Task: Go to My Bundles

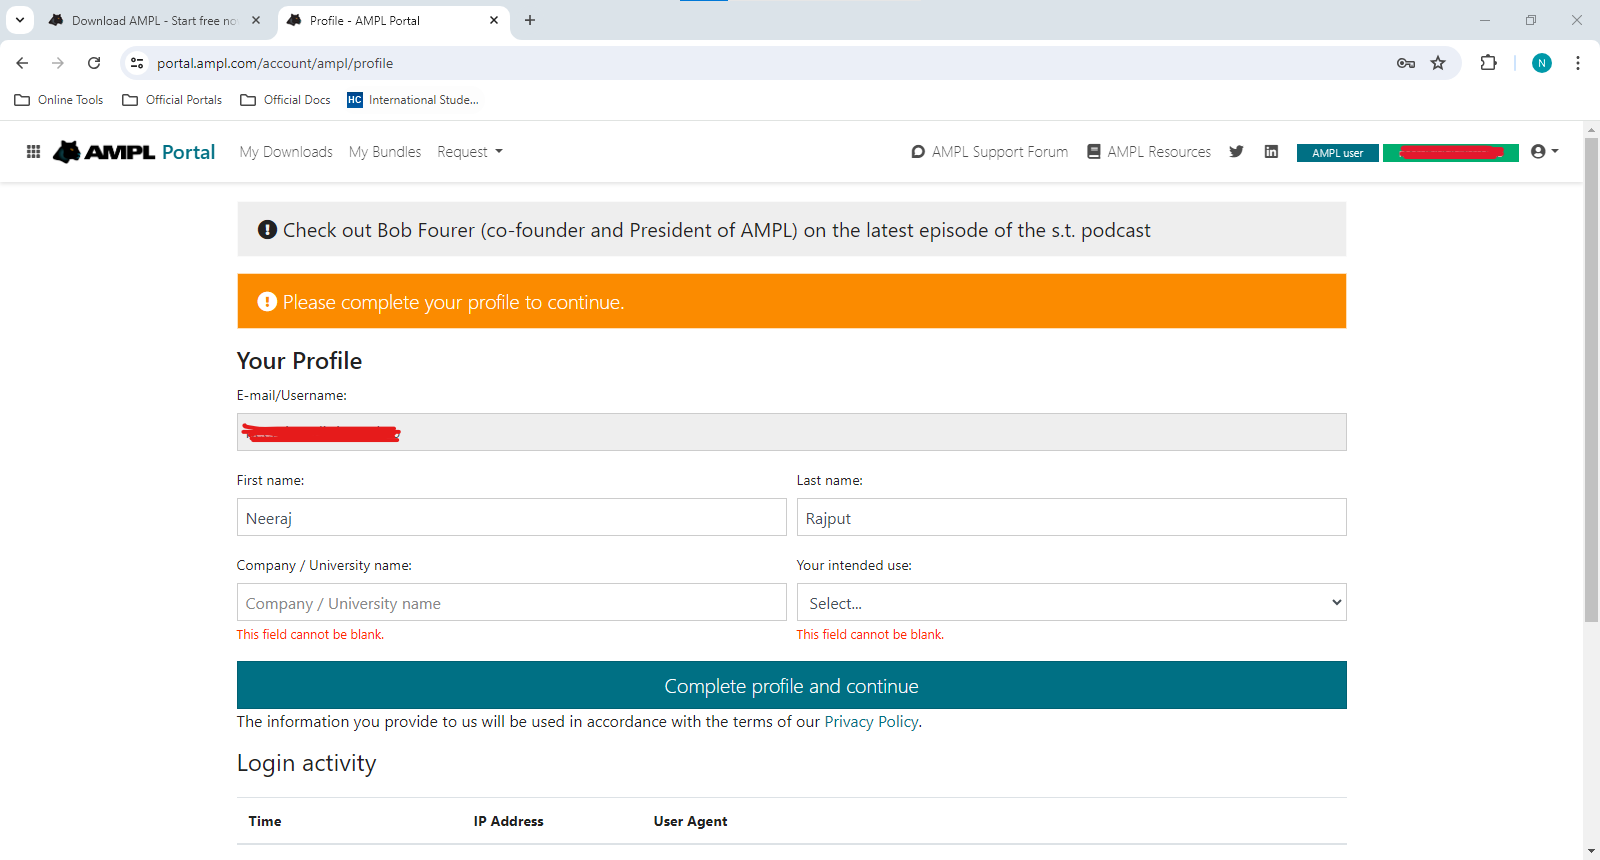Action: click(385, 152)
